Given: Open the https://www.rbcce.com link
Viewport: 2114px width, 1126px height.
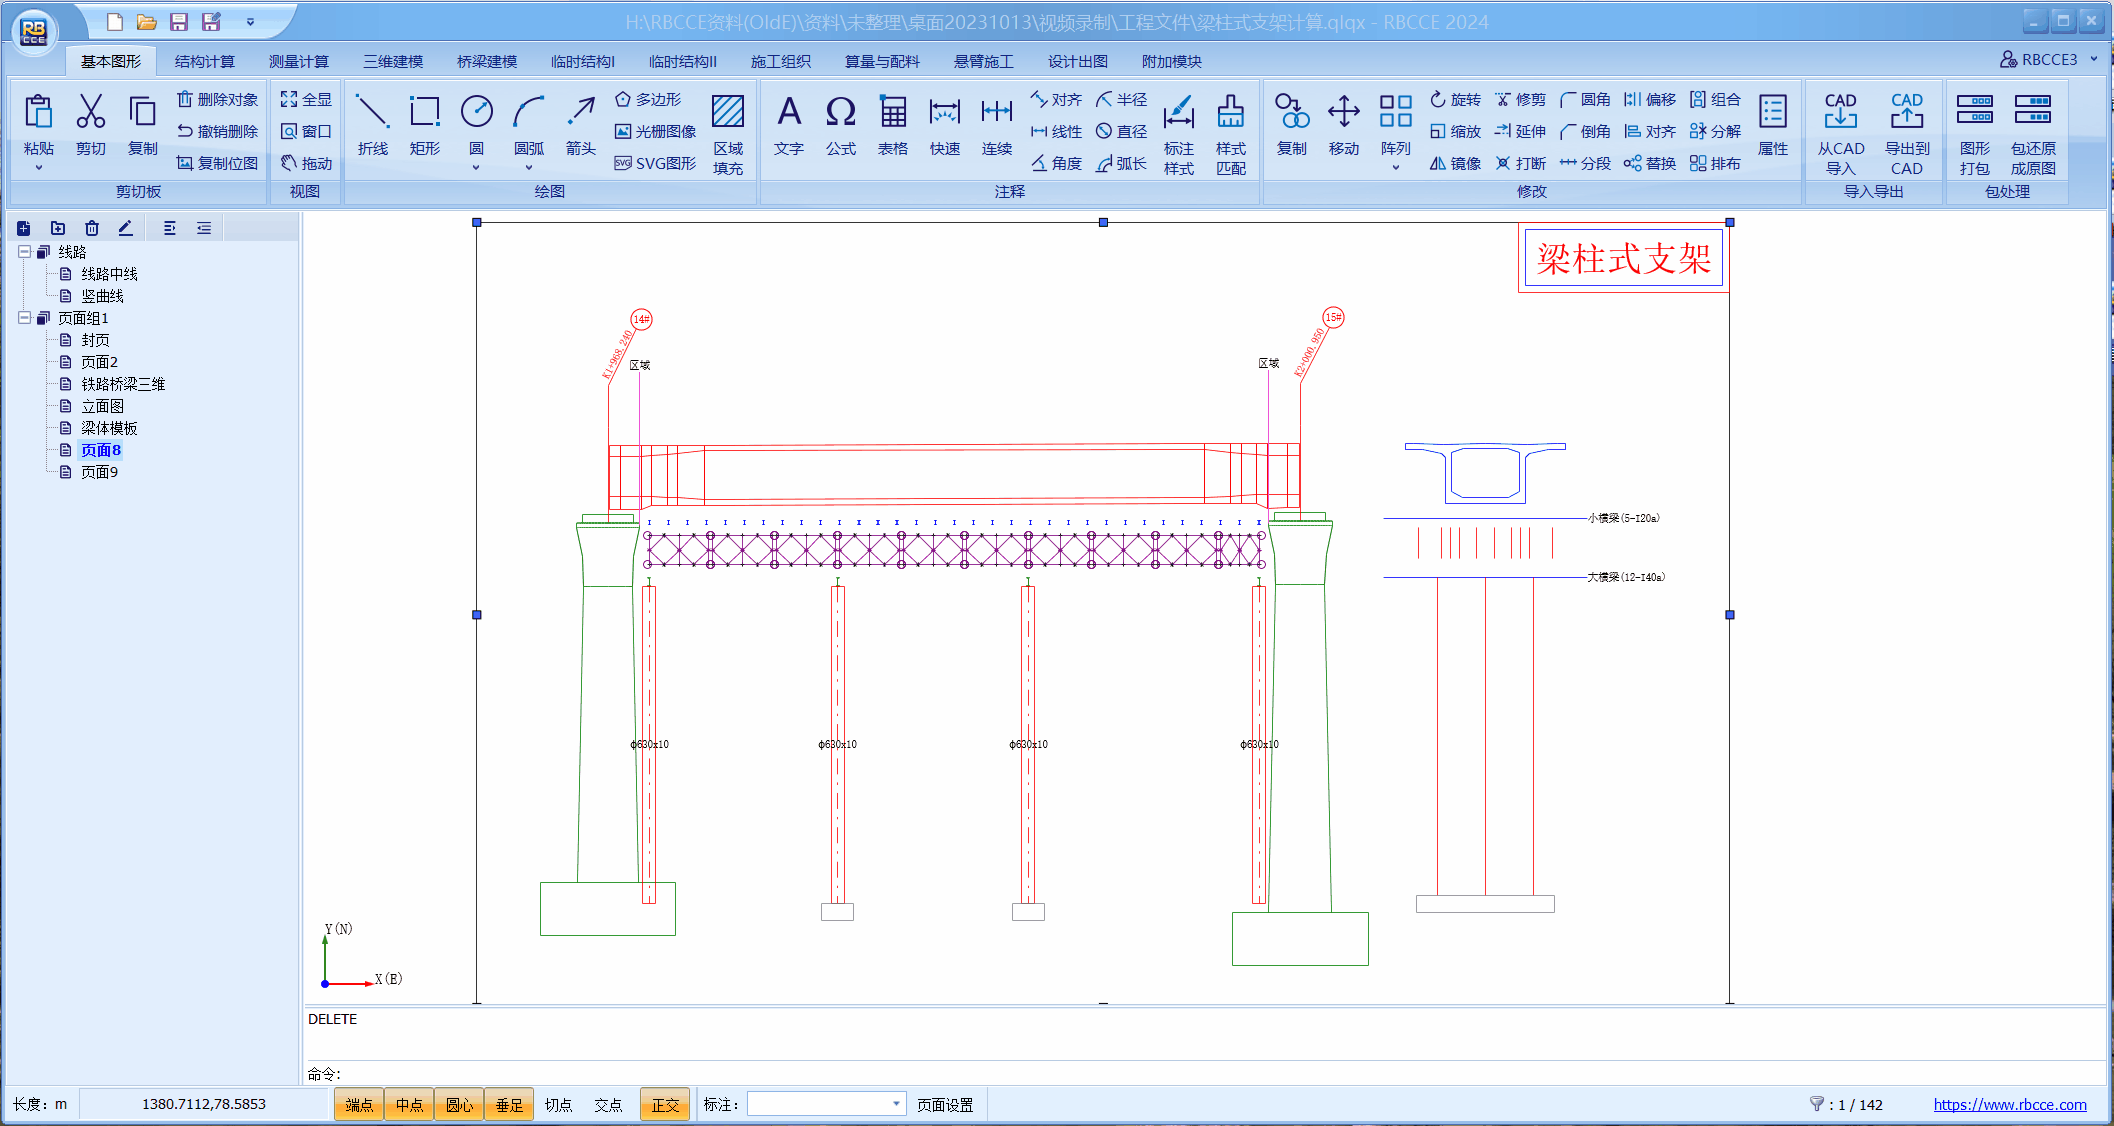Looking at the screenshot, I should 2010,1105.
